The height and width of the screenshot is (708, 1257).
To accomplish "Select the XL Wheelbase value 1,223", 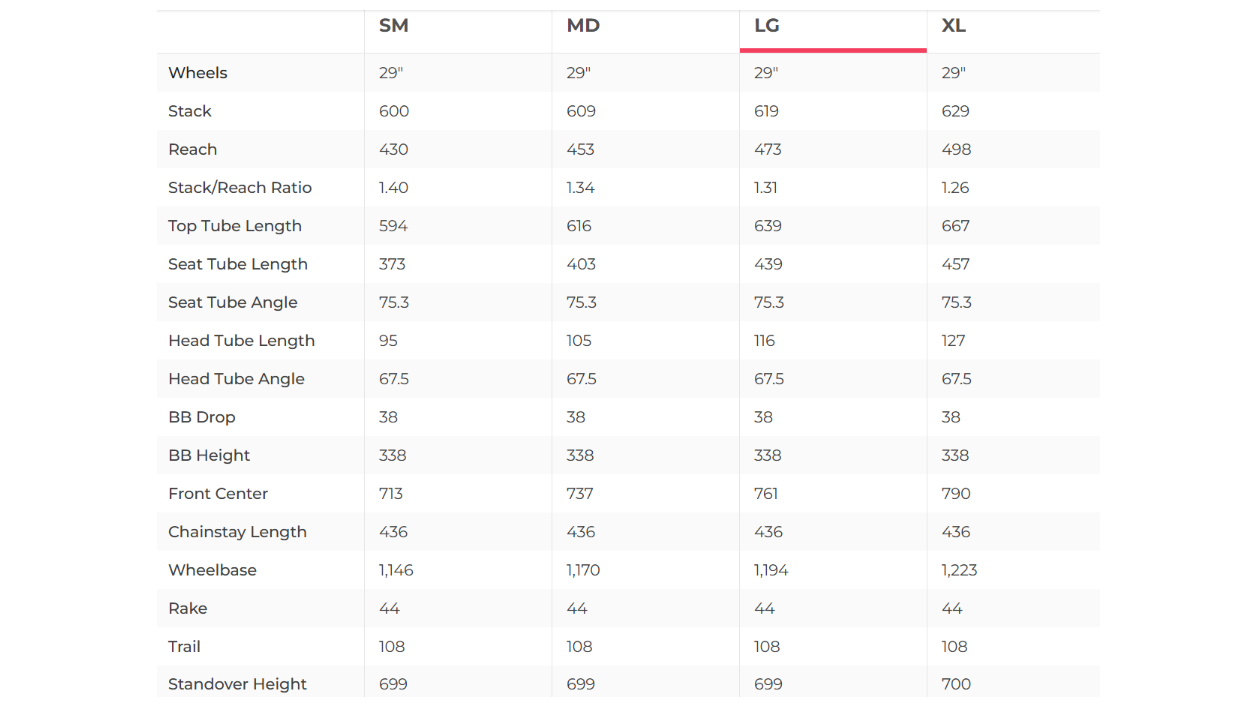I will (959, 570).
